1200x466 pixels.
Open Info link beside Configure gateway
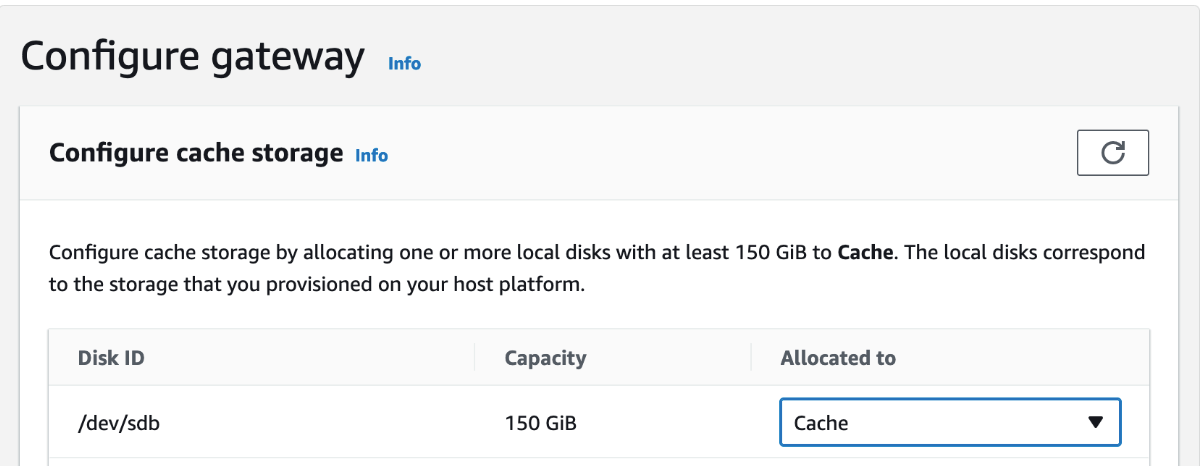tap(404, 63)
